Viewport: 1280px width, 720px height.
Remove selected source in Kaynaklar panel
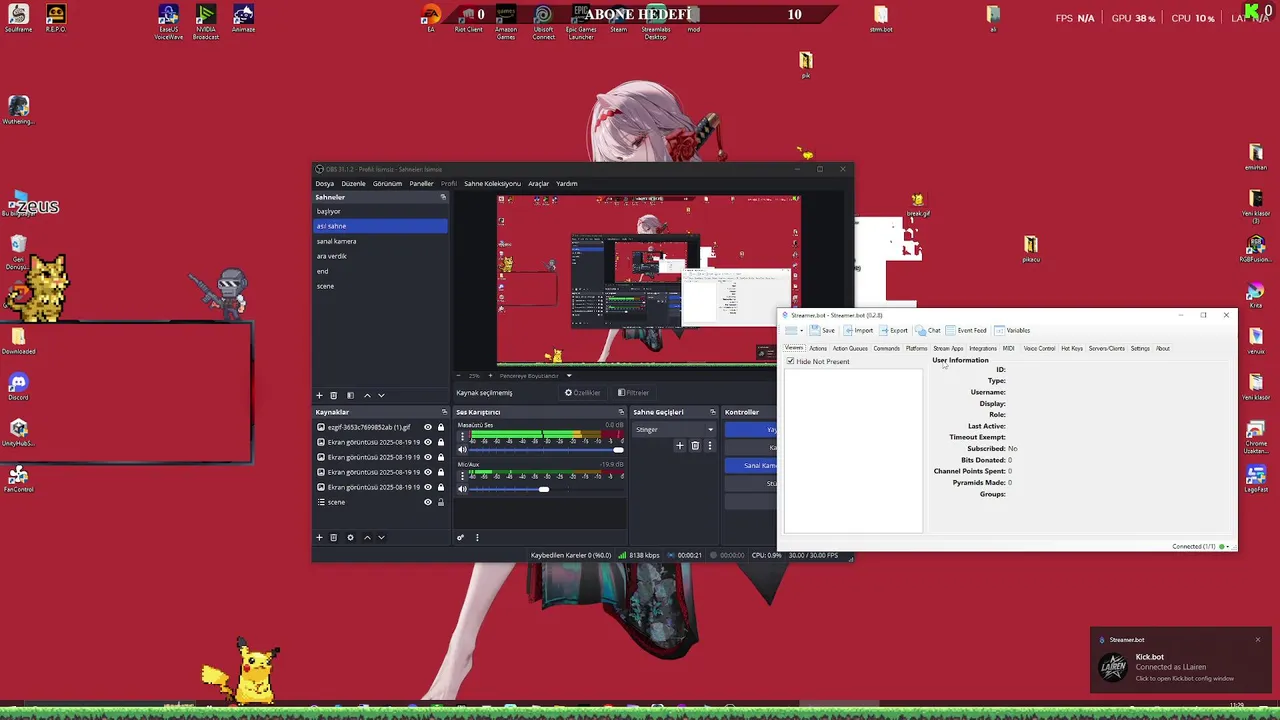pyautogui.click(x=334, y=537)
